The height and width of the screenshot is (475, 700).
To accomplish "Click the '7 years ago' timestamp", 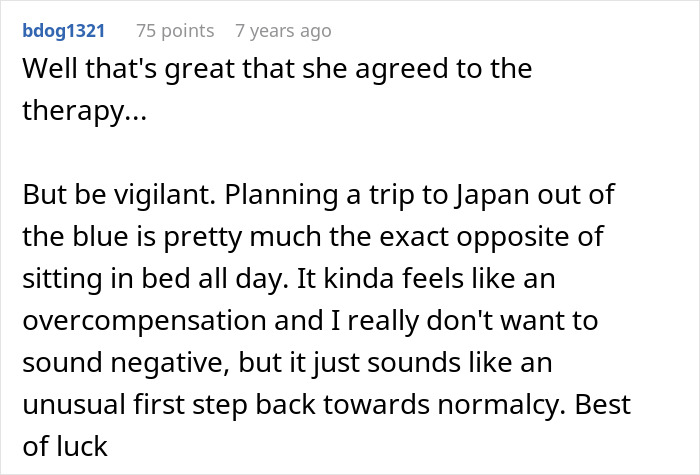I will pos(283,31).
